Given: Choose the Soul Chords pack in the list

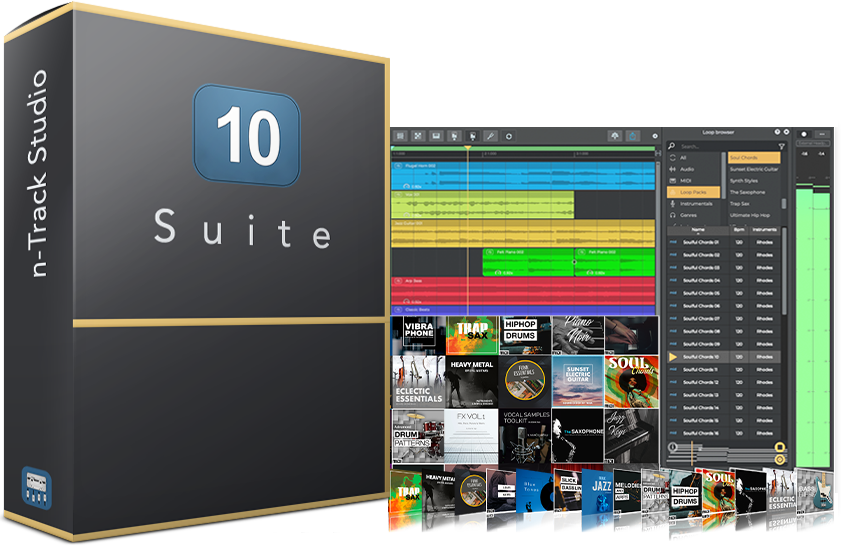Looking at the screenshot, I should [x=754, y=158].
